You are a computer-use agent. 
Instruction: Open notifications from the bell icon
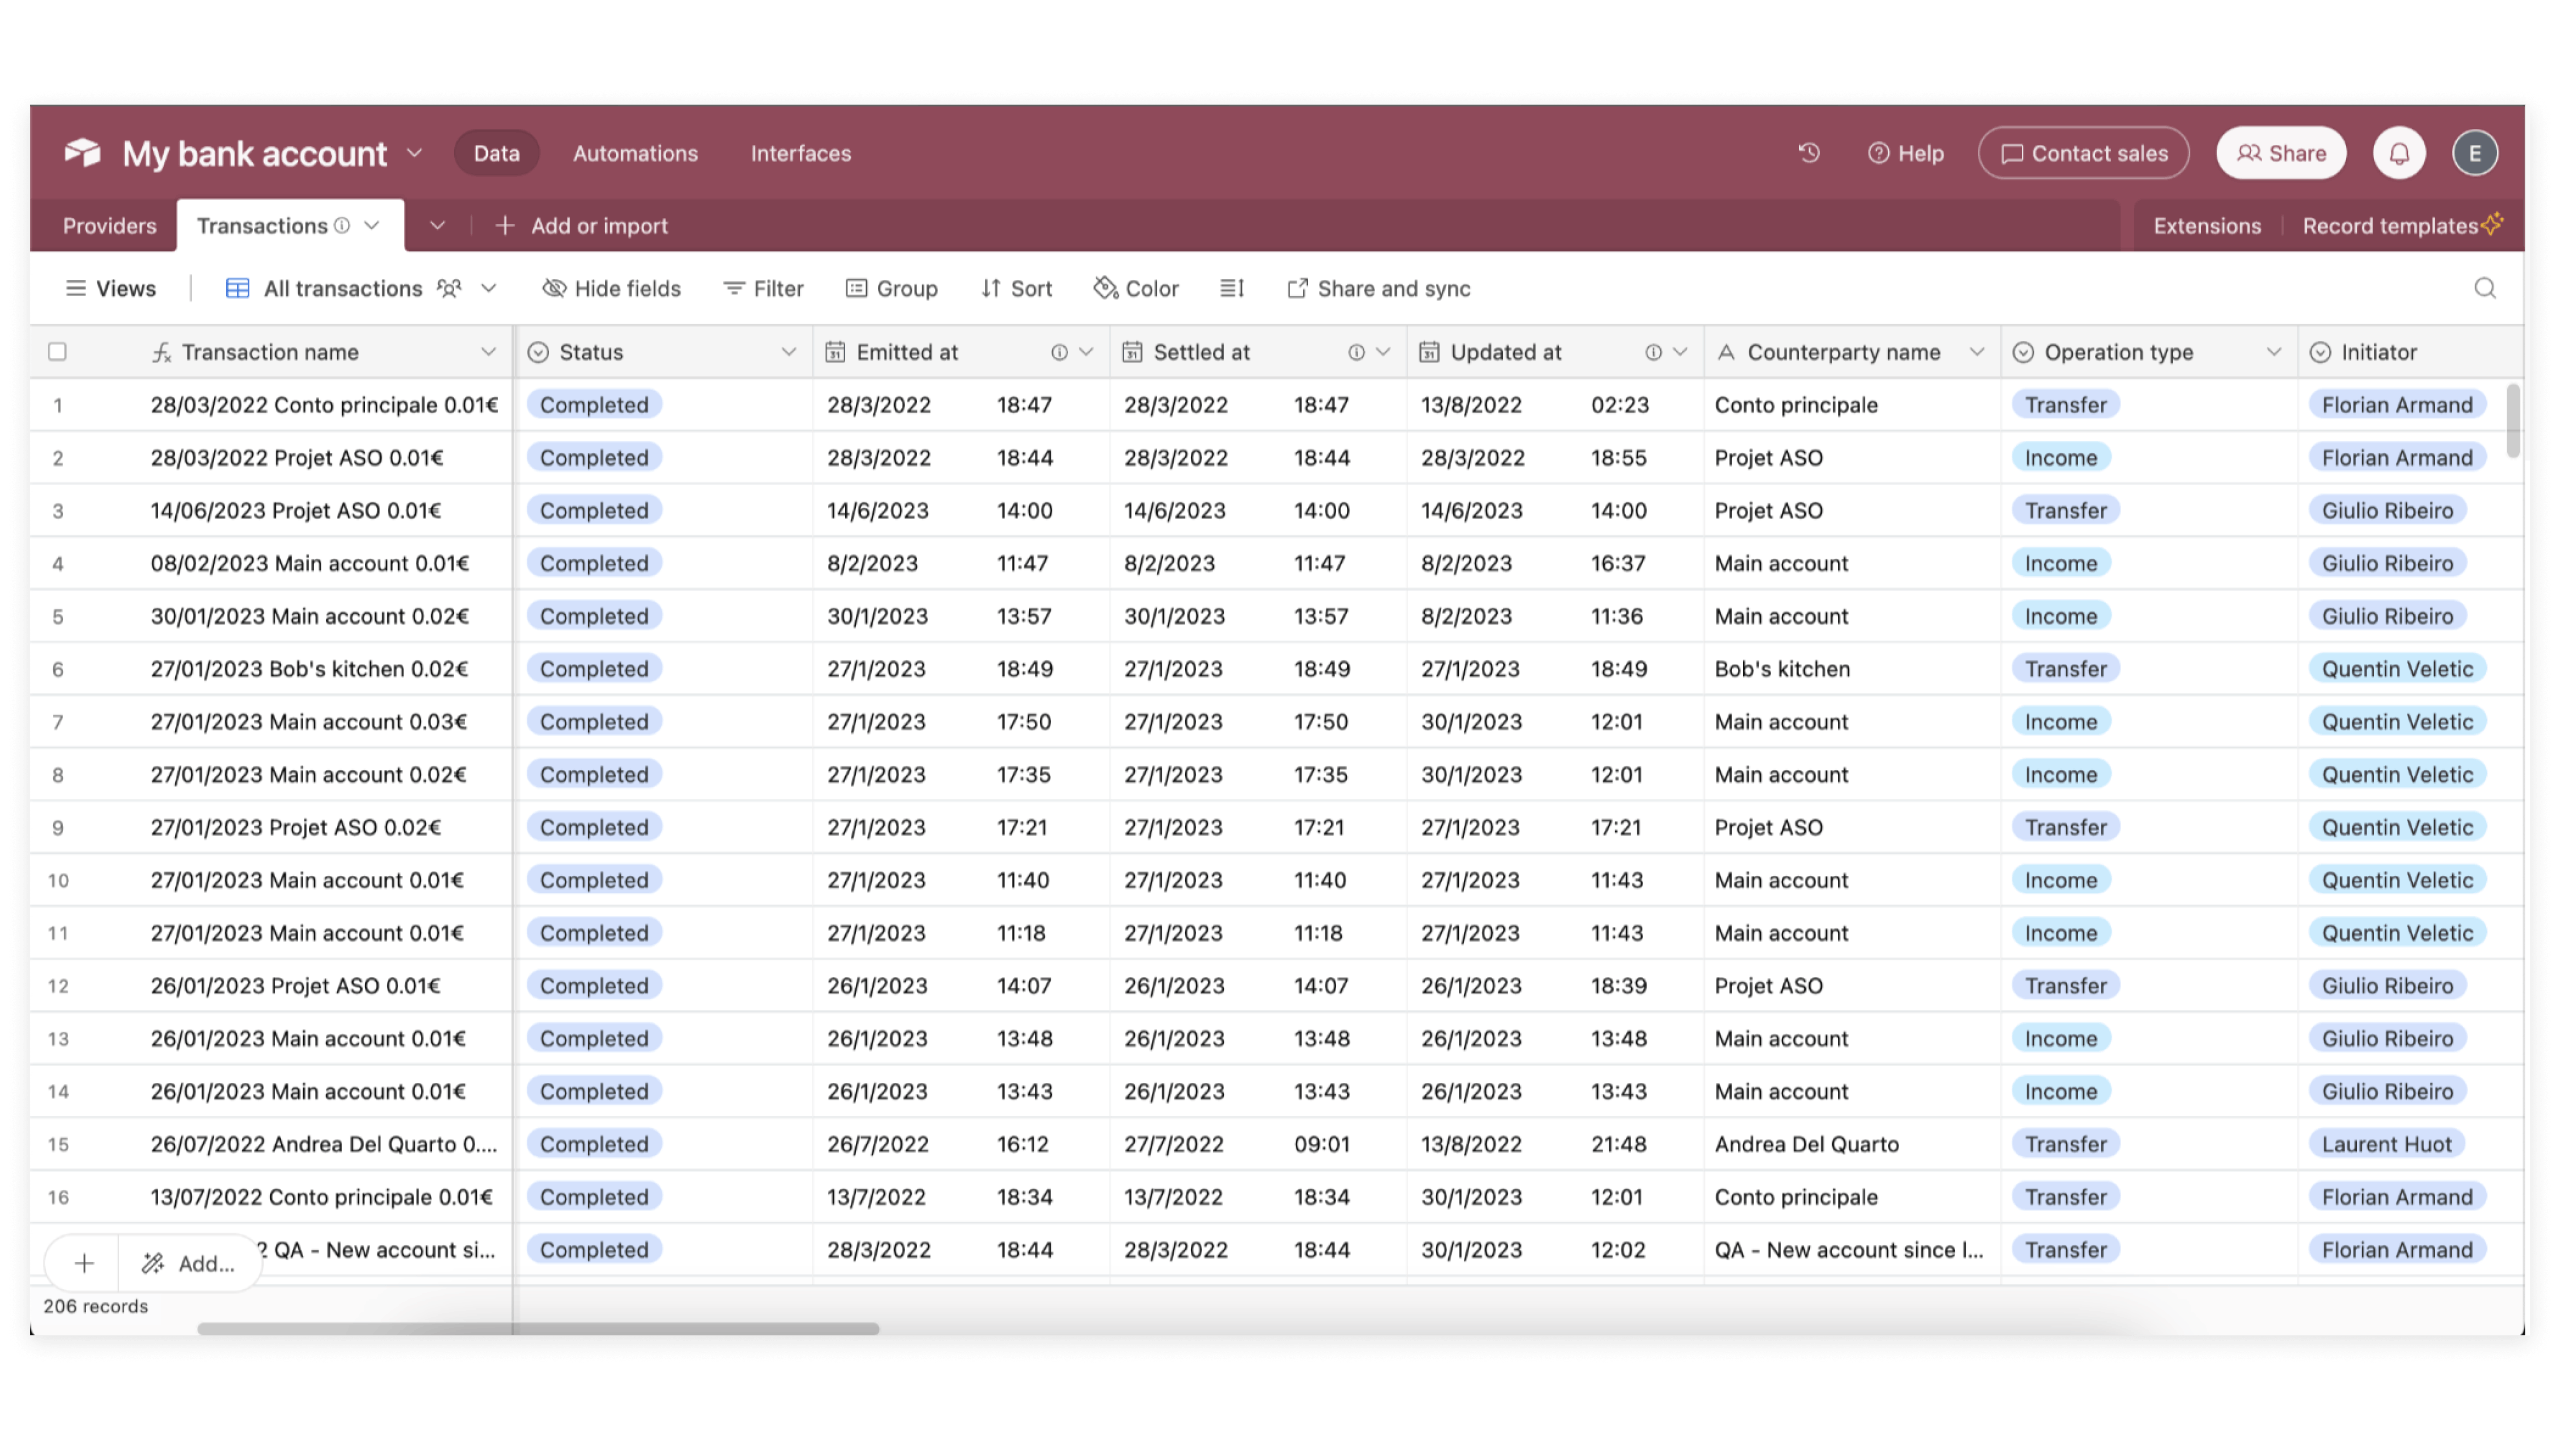[2400, 152]
